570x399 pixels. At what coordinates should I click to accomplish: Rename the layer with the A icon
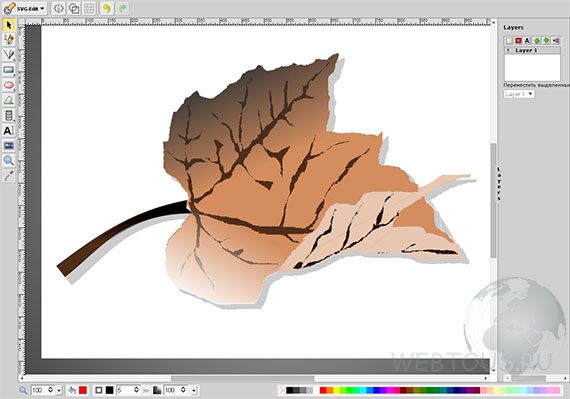(x=527, y=40)
